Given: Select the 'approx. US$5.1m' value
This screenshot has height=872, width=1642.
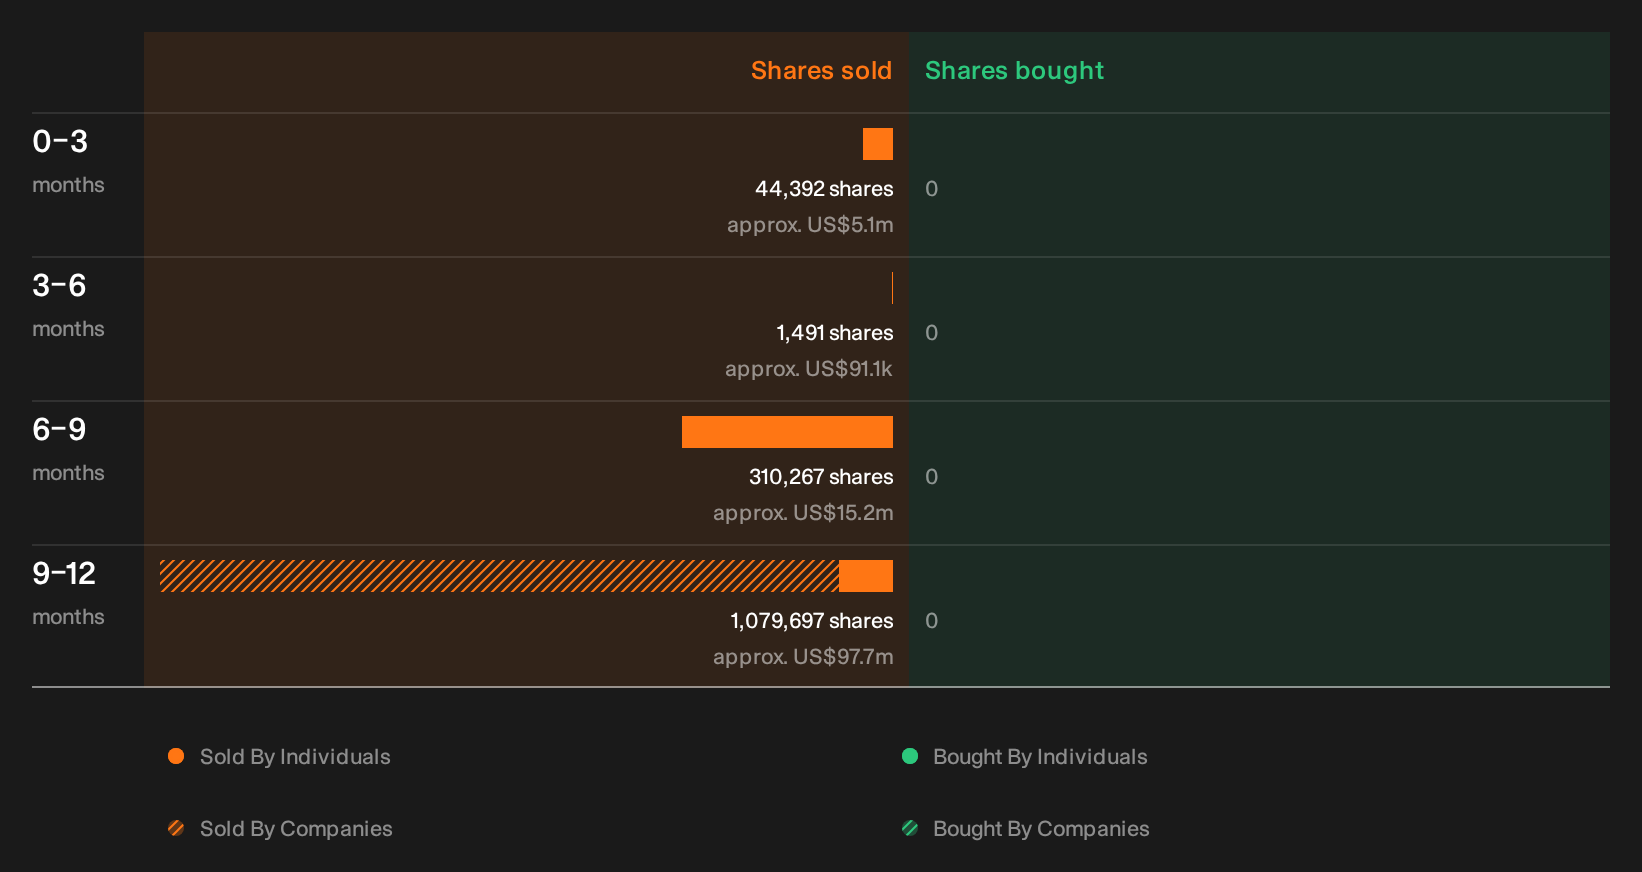Looking at the screenshot, I should [810, 225].
